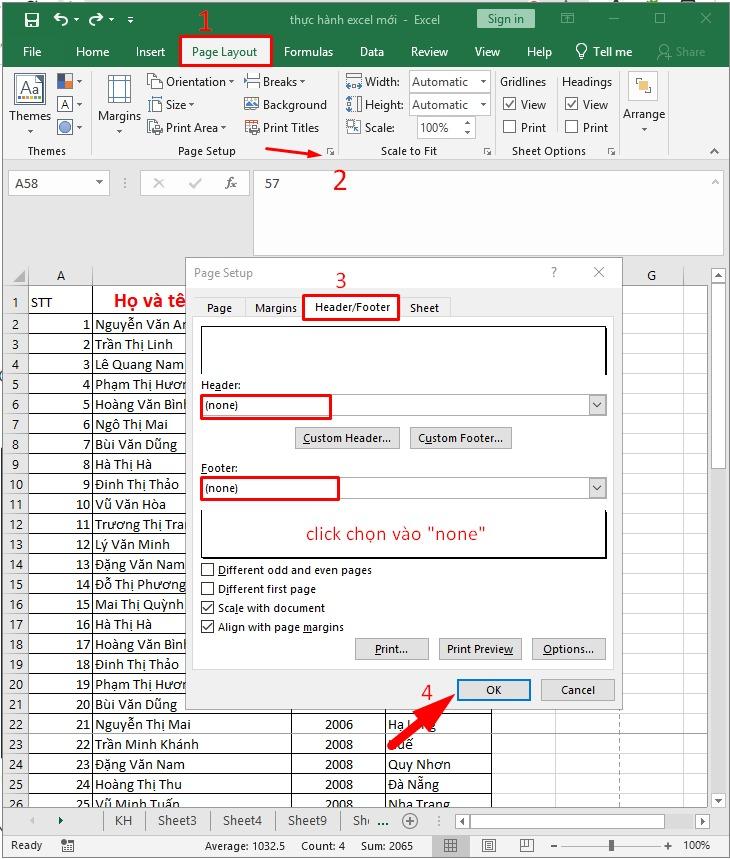Open the Name Box dropdown arrow
This screenshot has height=859, width=730.
pyautogui.click(x=99, y=182)
